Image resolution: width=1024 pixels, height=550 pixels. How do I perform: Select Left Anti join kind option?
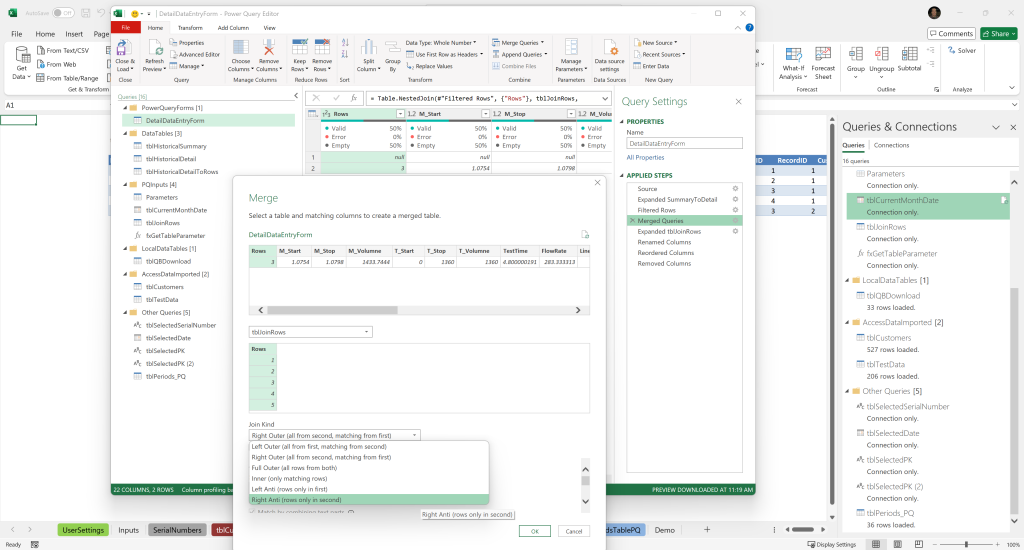pyautogui.click(x=369, y=489)
